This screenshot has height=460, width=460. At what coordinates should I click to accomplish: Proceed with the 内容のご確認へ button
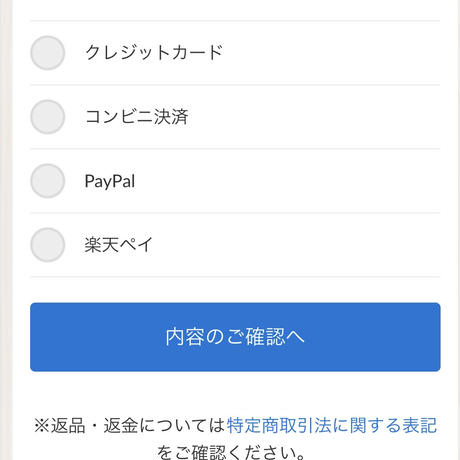coord(235,337)
